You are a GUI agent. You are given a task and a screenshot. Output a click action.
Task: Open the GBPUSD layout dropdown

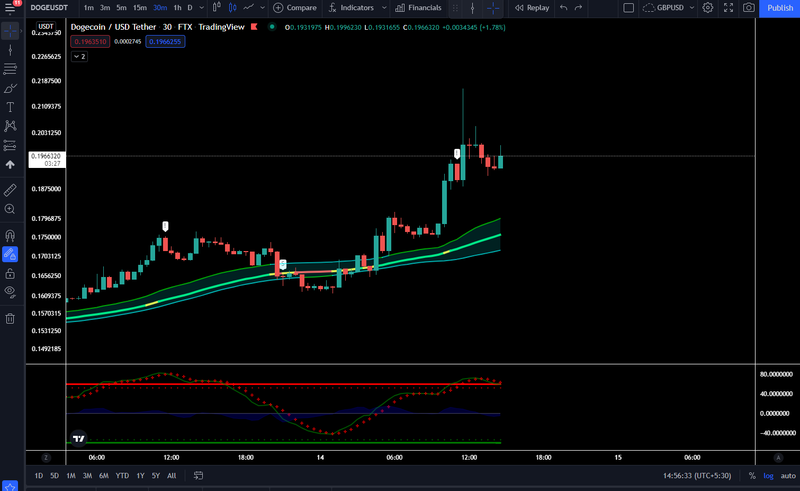pos(692,8)
